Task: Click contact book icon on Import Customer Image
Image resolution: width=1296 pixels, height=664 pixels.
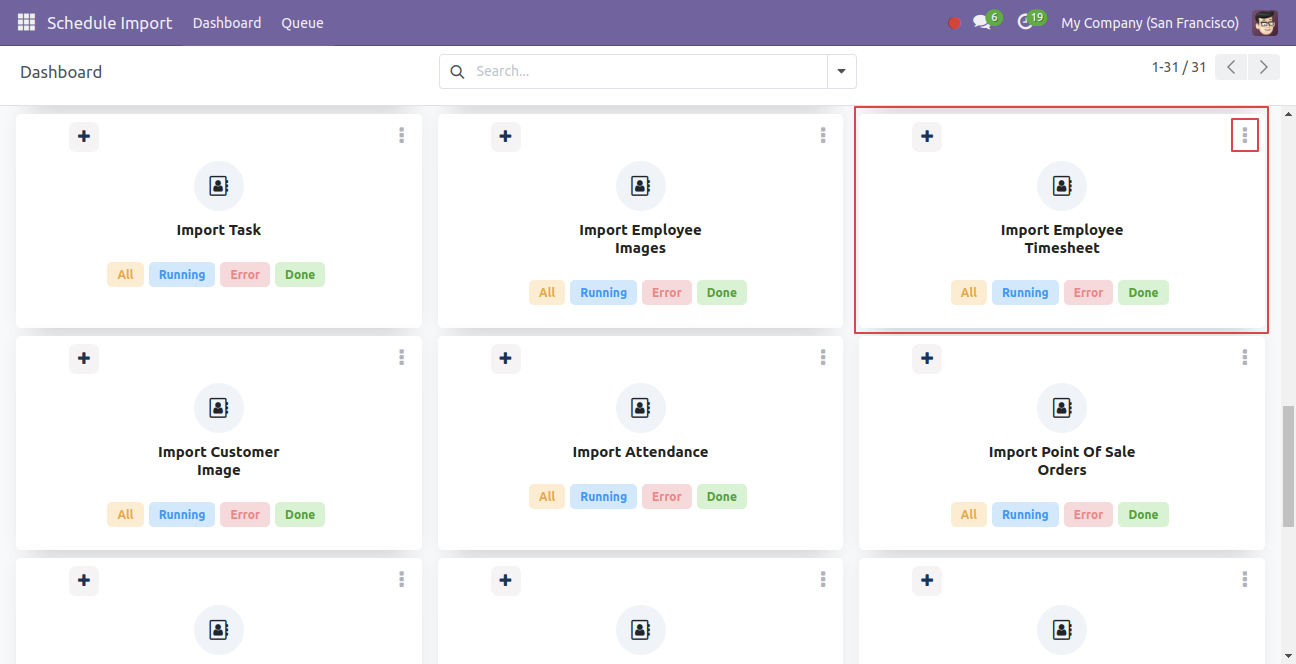Action: (x=219, y=408)
